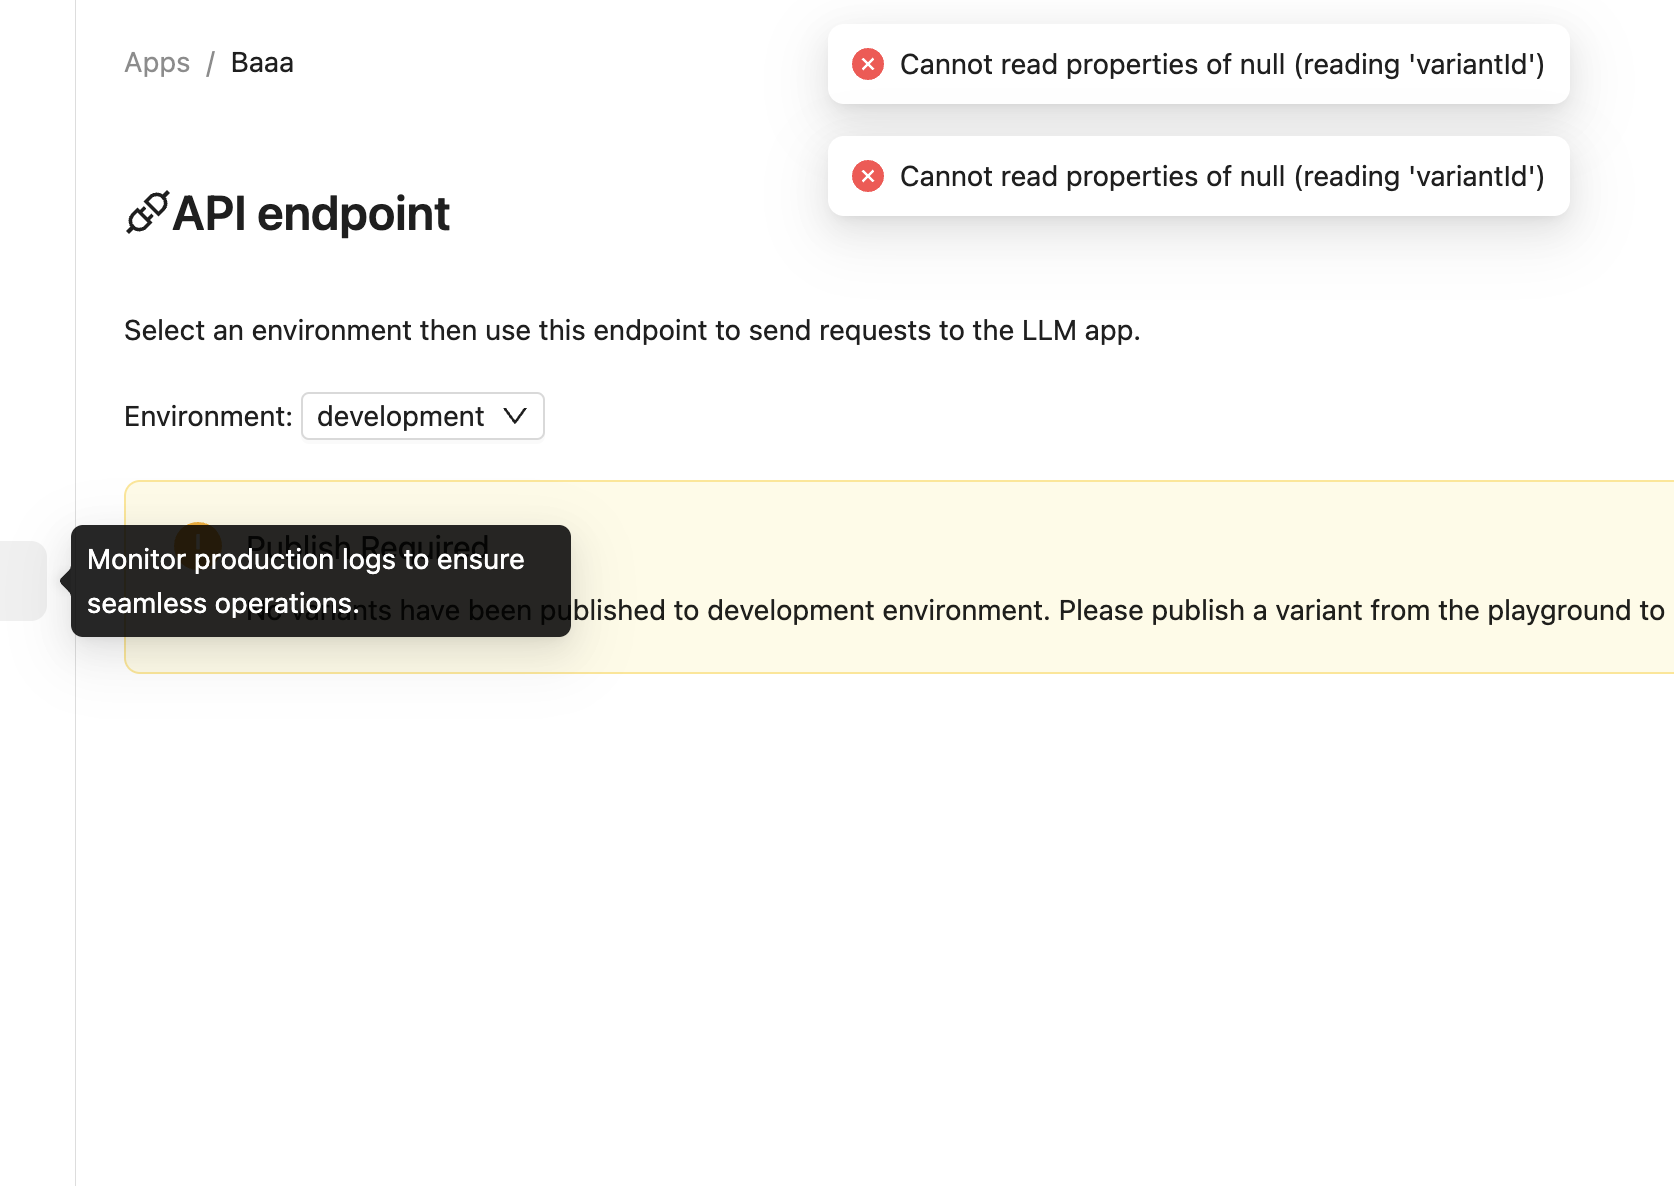Screen dimensions: 1674x1186
Task: Click the red error icon on lower toast
Action: [x=868, y=176]
